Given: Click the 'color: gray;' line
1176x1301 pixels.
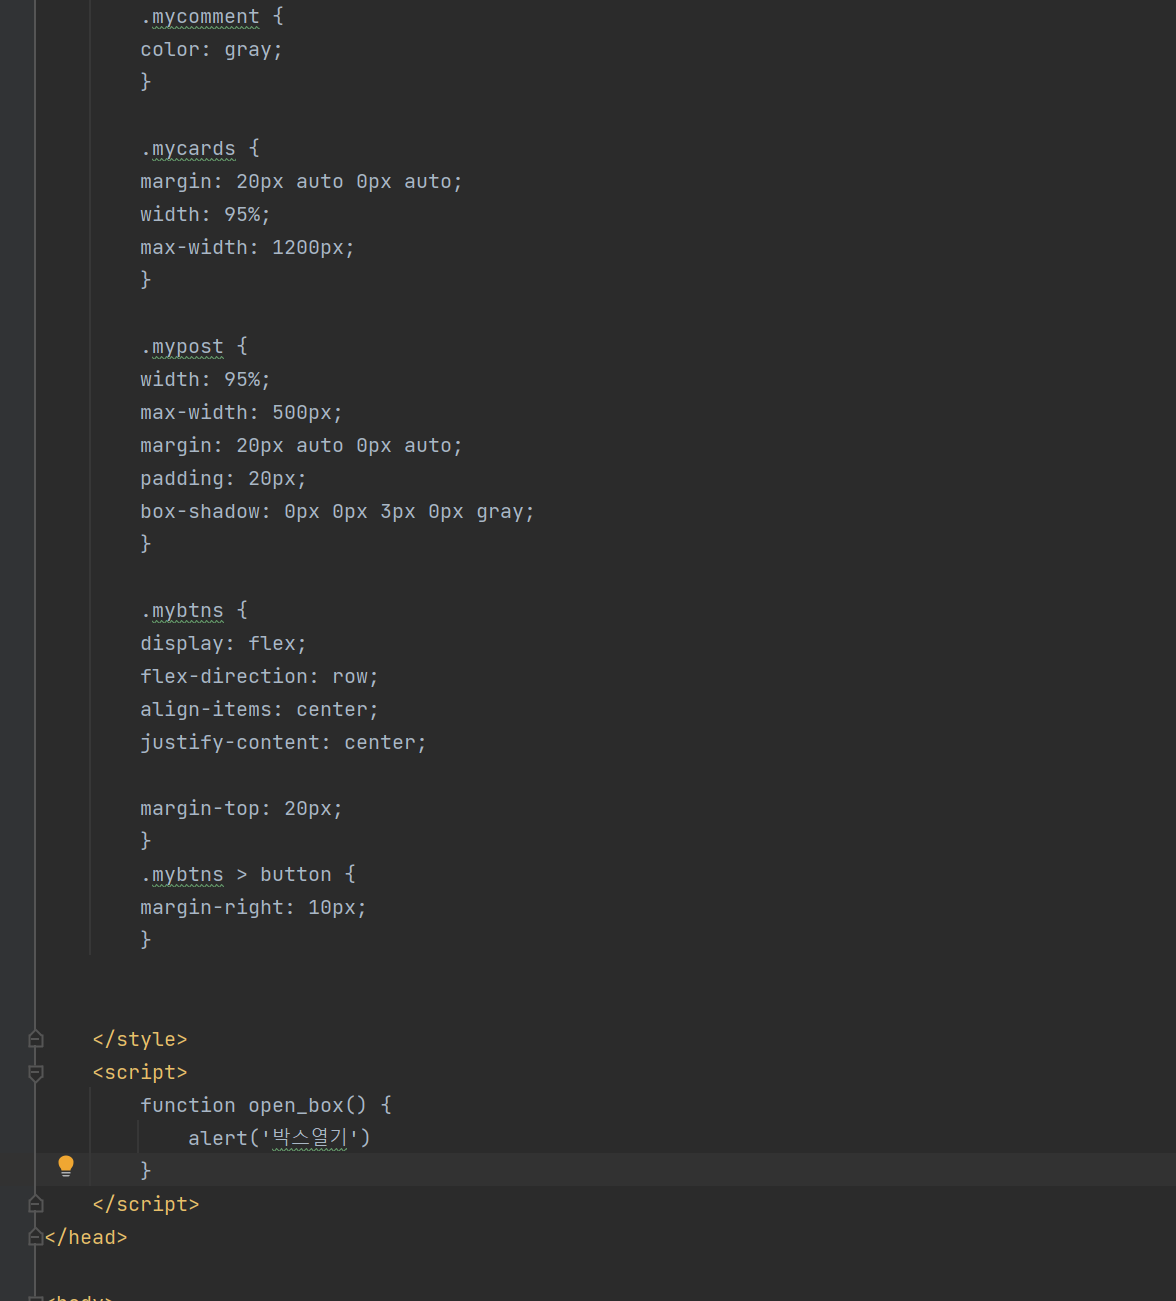Looking at the screenshot, I should click(211, 50).
